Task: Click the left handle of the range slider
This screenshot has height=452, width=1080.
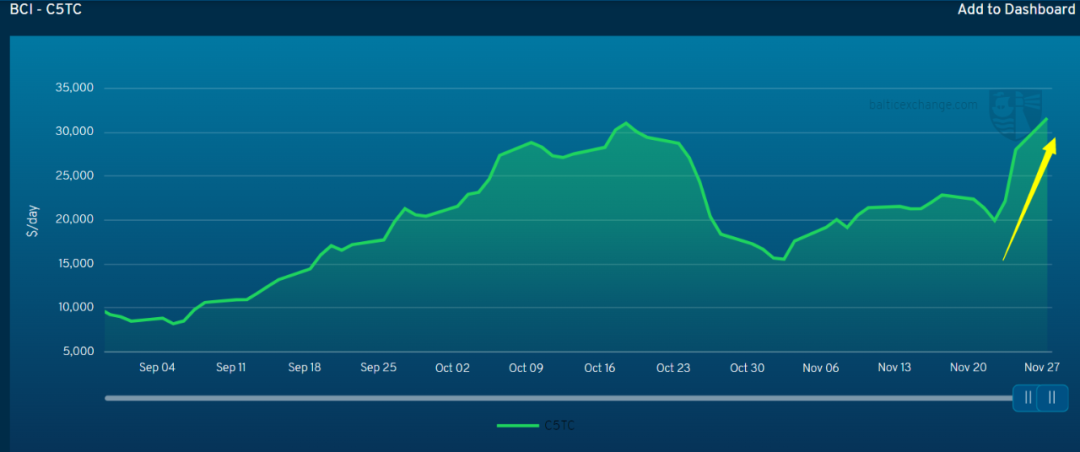Action: (1027, 398)
